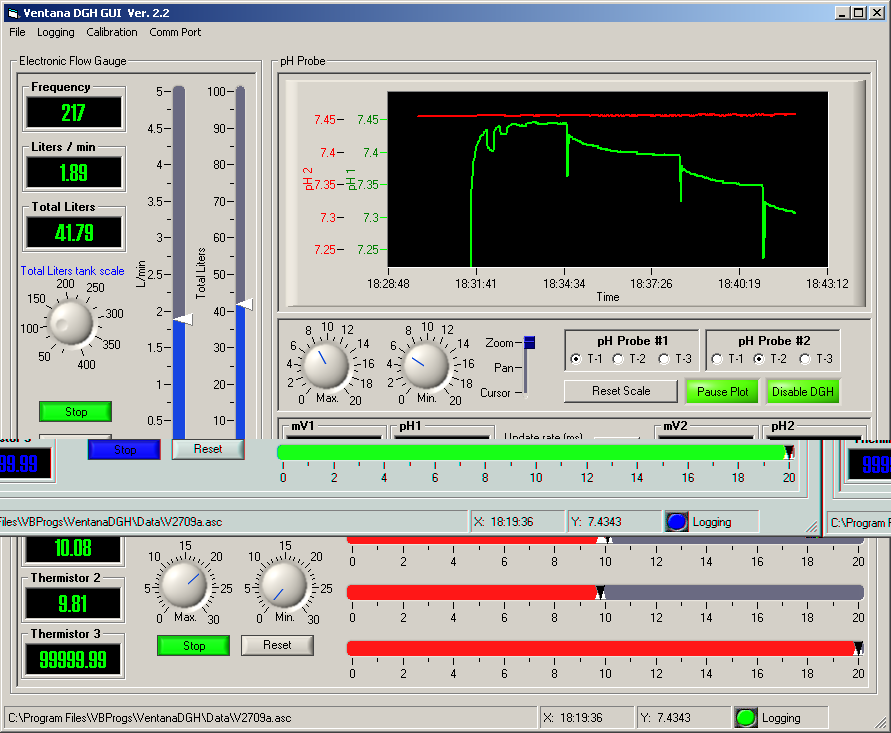This screenshot has height=733, width=891.
Task: Click the pH Probe time plot area
Action: click(x=607, y=179)
